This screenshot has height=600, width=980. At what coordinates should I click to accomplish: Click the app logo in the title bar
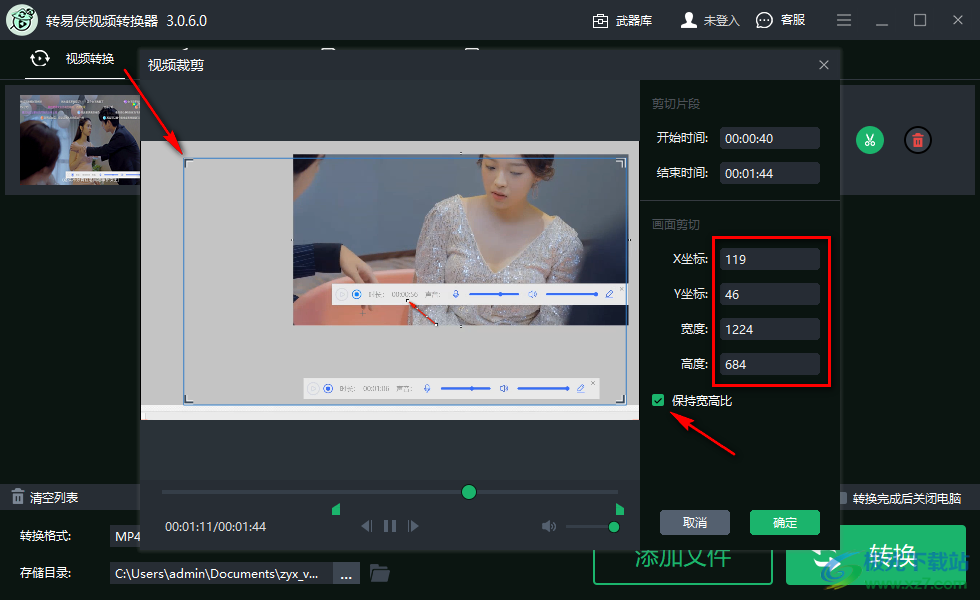coord(22,20)
